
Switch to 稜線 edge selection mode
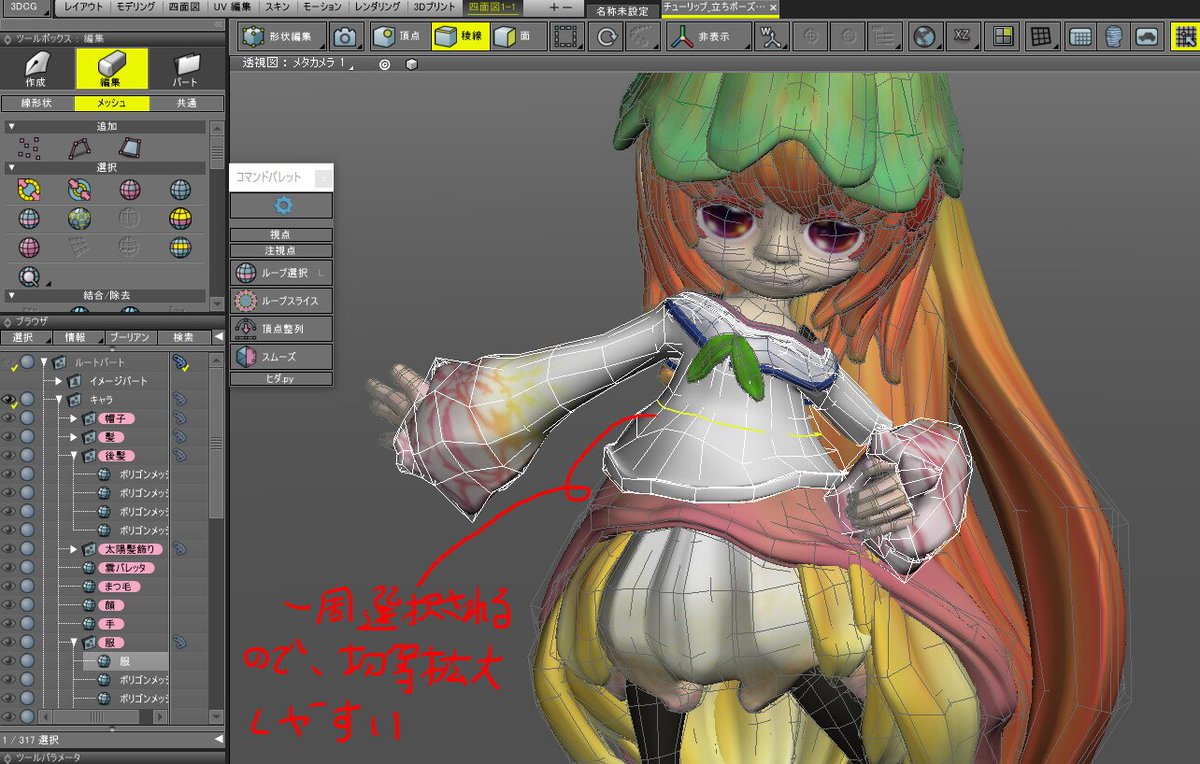(461, 37)
